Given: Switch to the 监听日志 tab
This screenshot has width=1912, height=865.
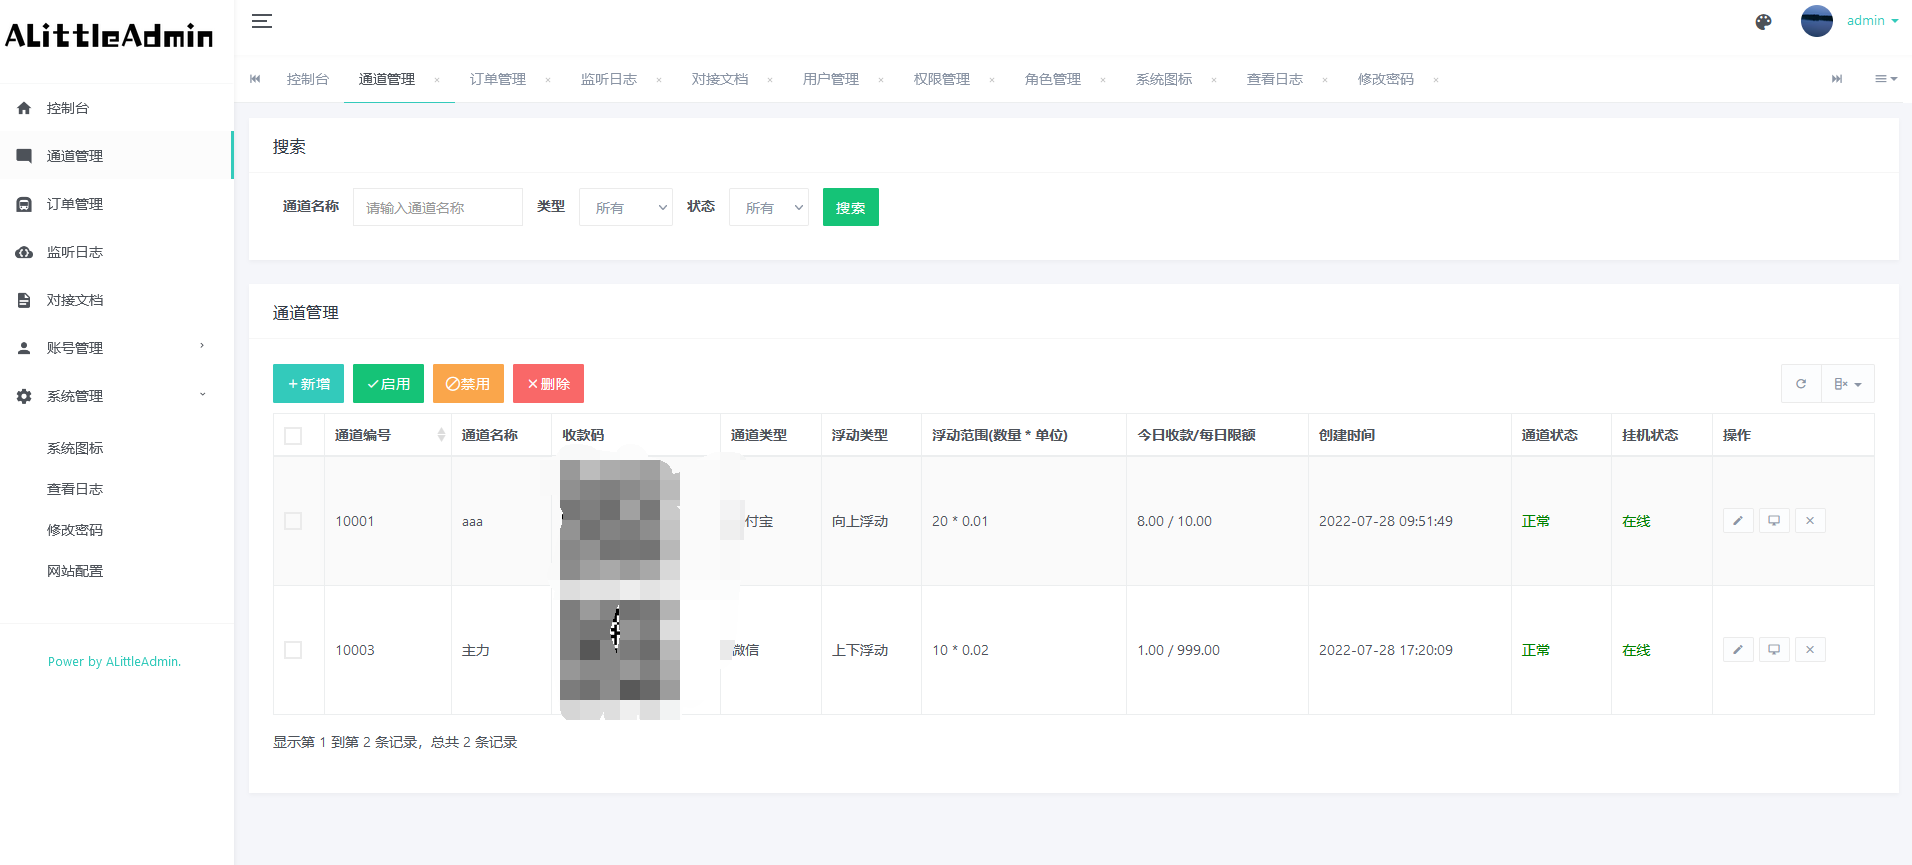Looking at the screenshot, I should point(608,79).
